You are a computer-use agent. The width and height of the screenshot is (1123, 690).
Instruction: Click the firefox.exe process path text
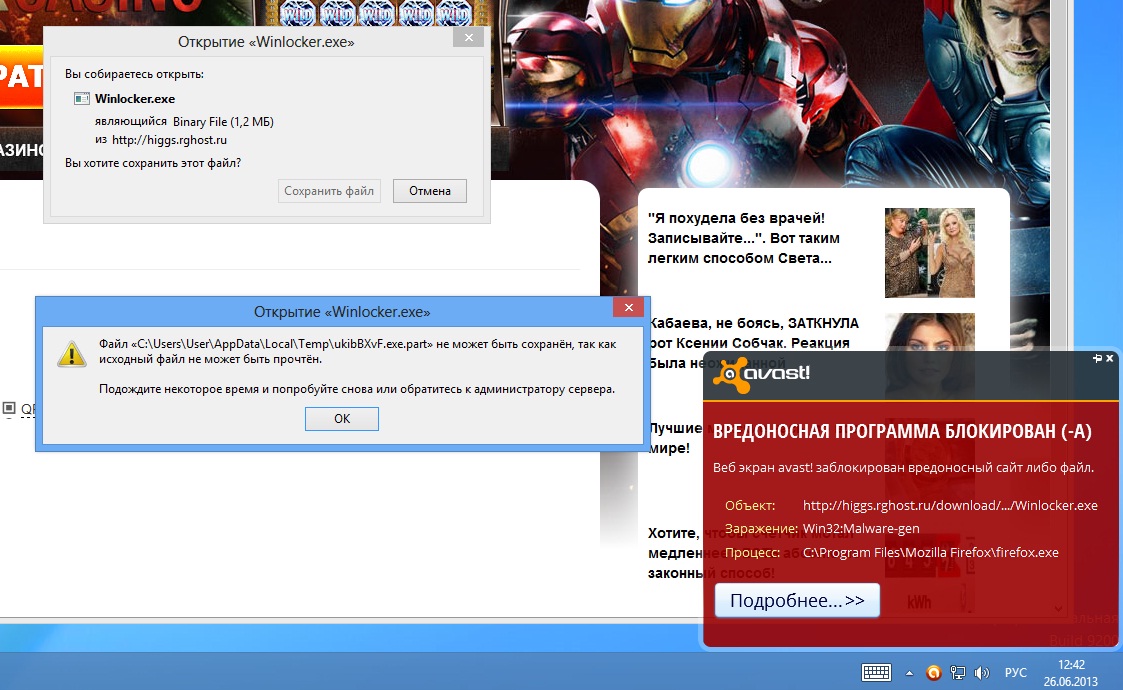pyautogui.click(x=930, y=552)
